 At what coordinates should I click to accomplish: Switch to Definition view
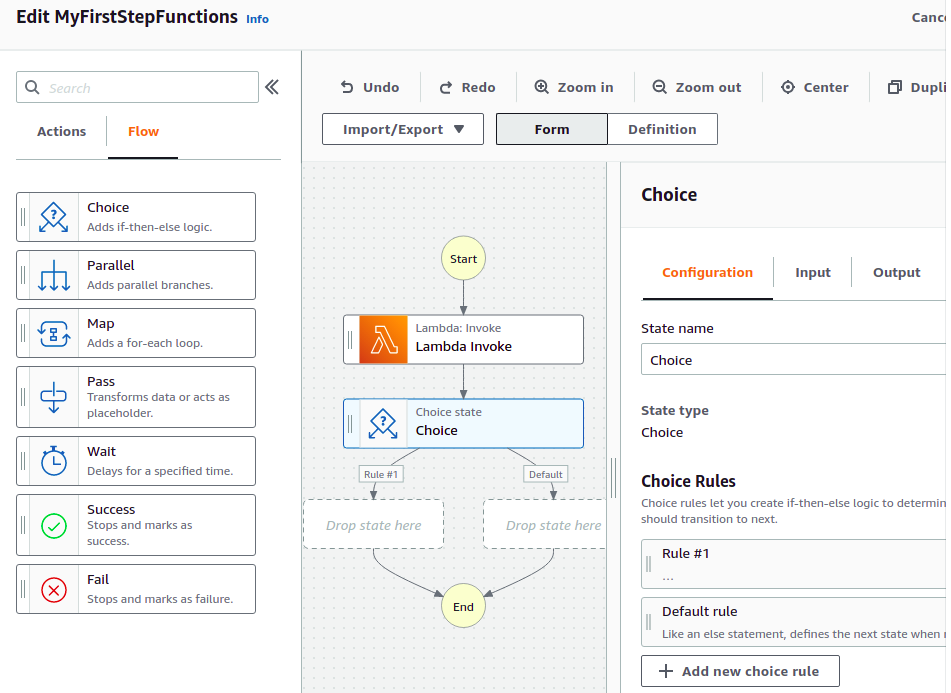coord(662,129)
